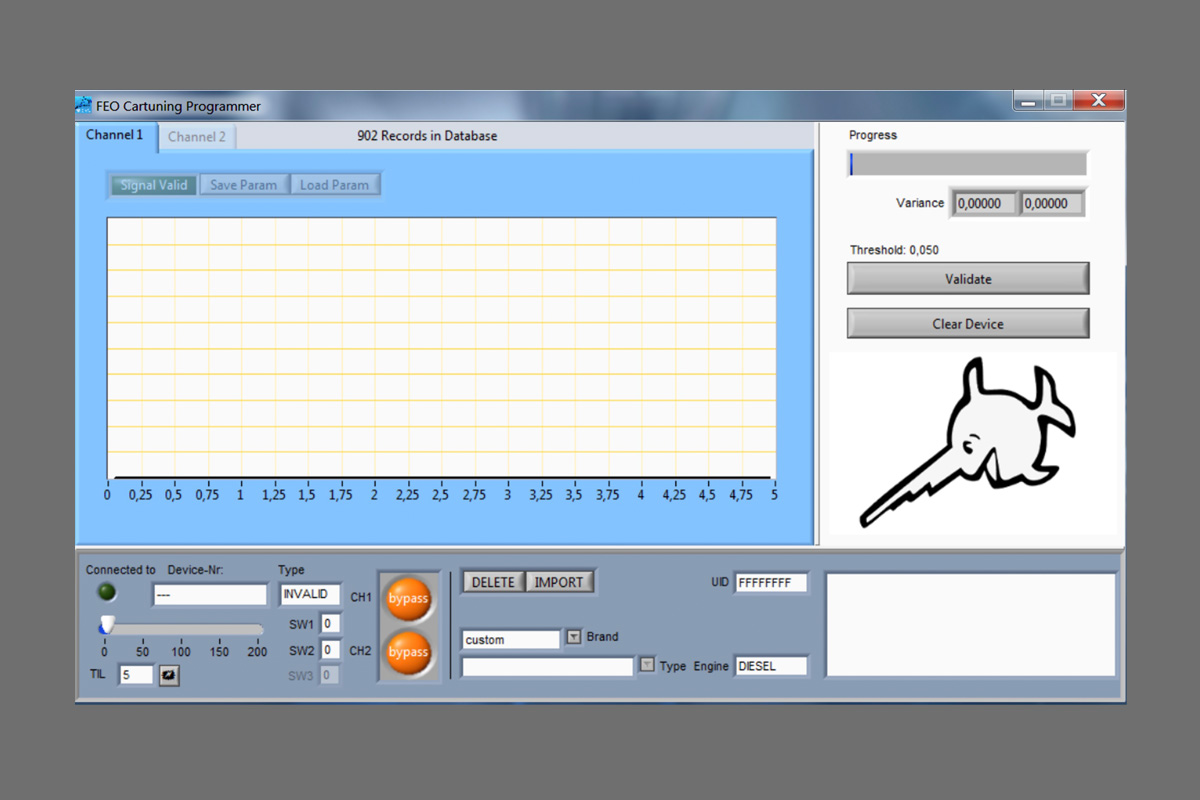The height and width of the screenshot is (800, 1200).
Task: Click the TIL value field
Action: coord(136,675)
